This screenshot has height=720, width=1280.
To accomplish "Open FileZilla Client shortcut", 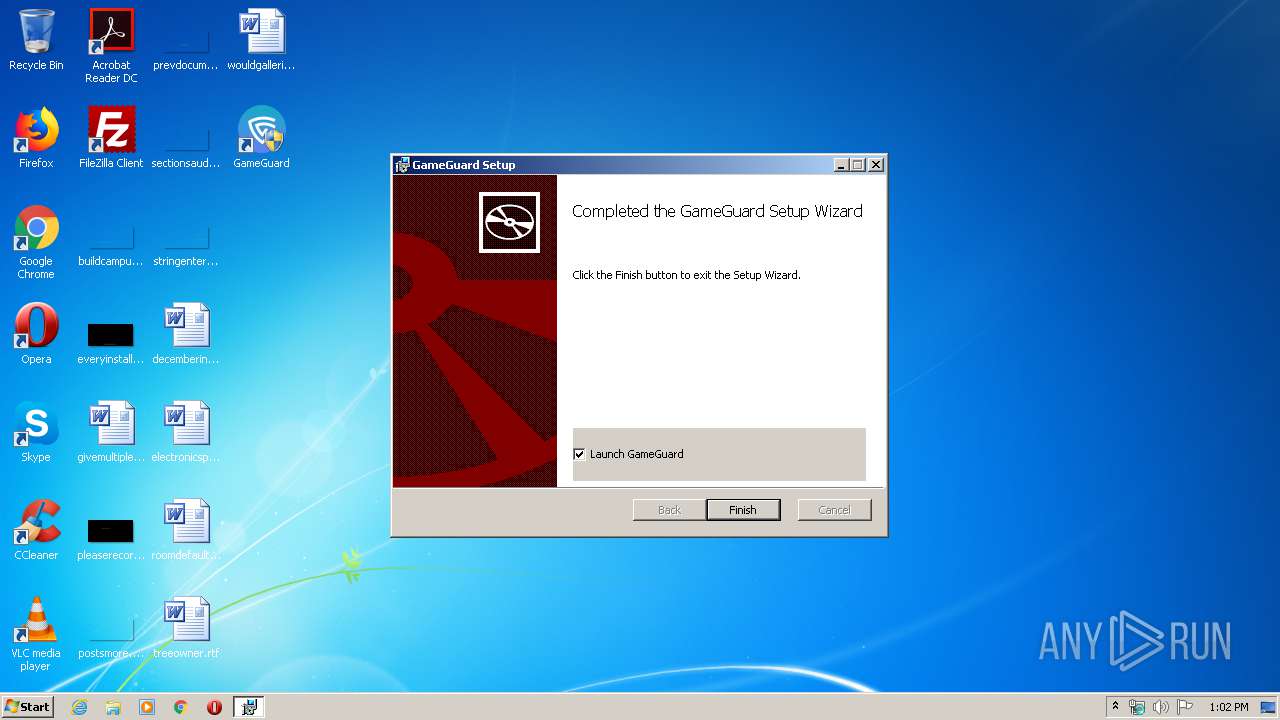I will pyautogui.click(x=111, y=138).
